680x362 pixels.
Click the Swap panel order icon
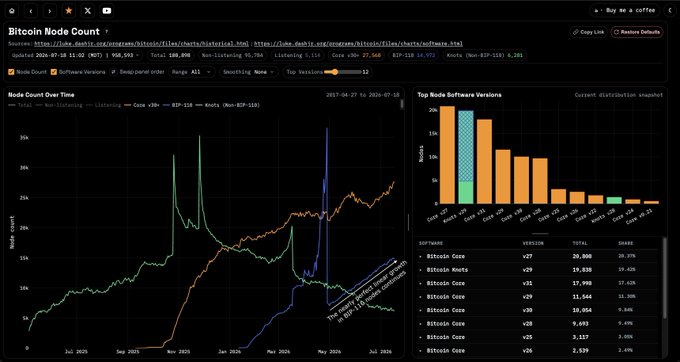click(x=114, y=72)
